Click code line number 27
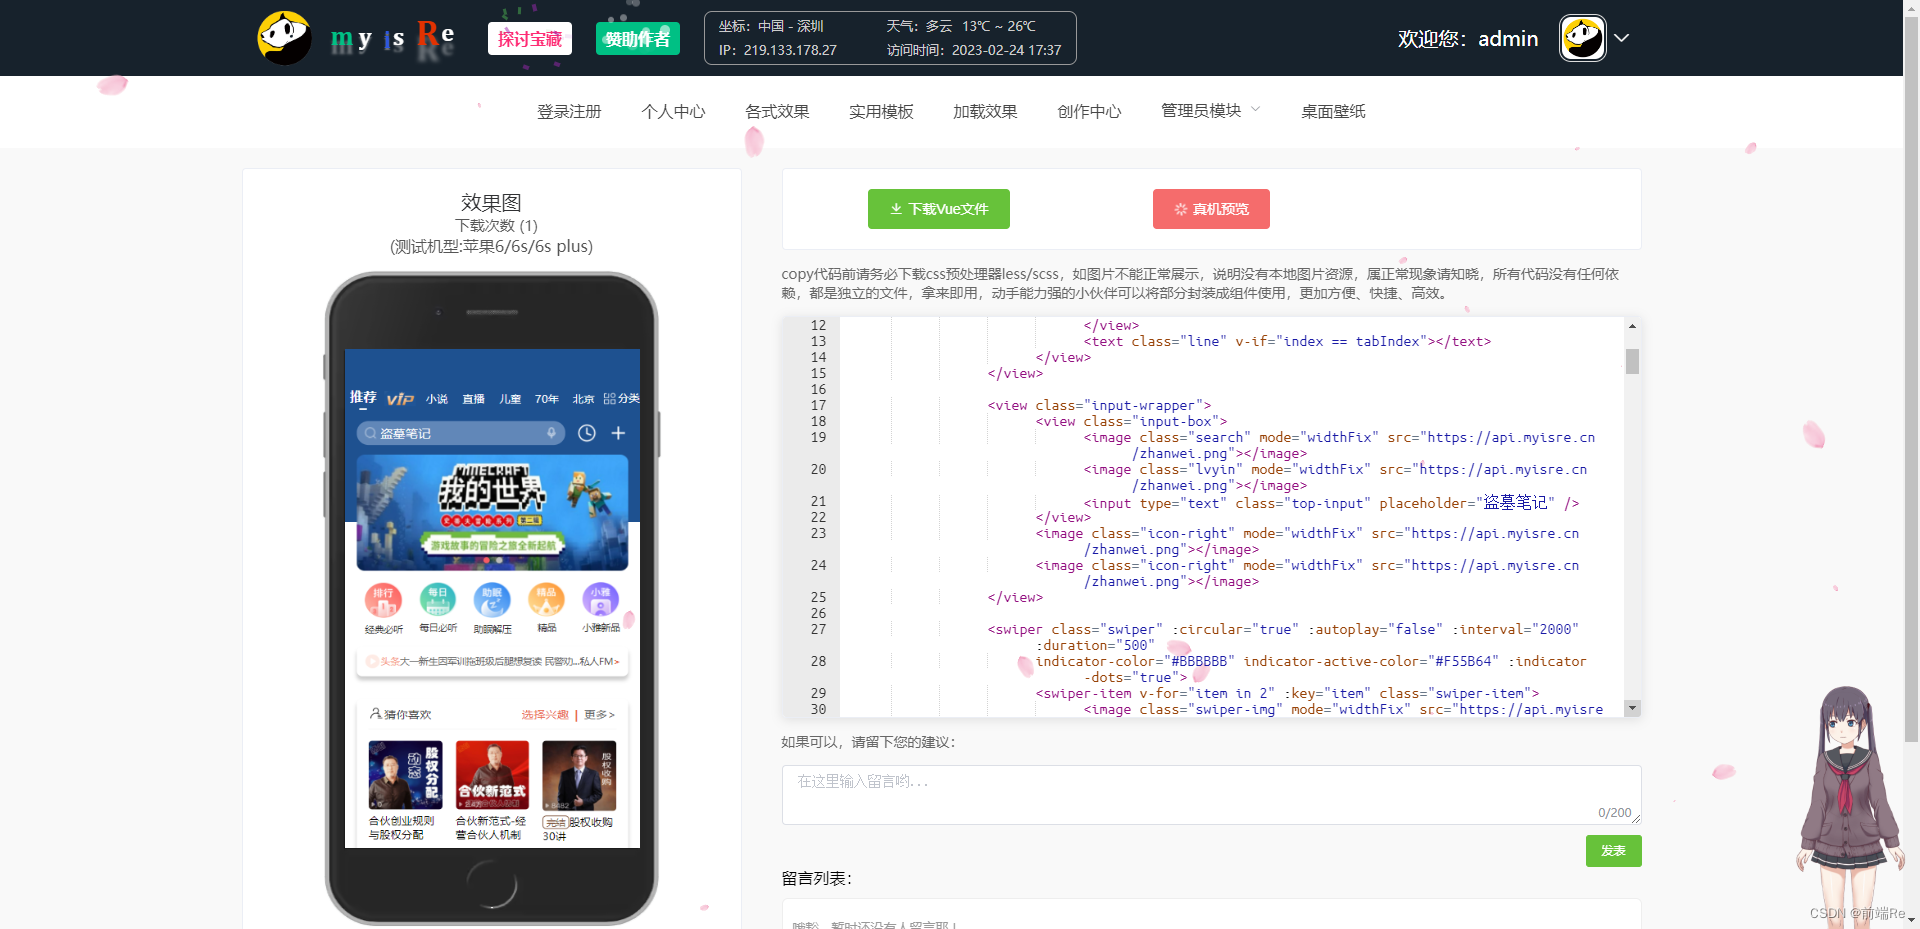The width and height of the screenshot is (1920, 929). point(818,629)
